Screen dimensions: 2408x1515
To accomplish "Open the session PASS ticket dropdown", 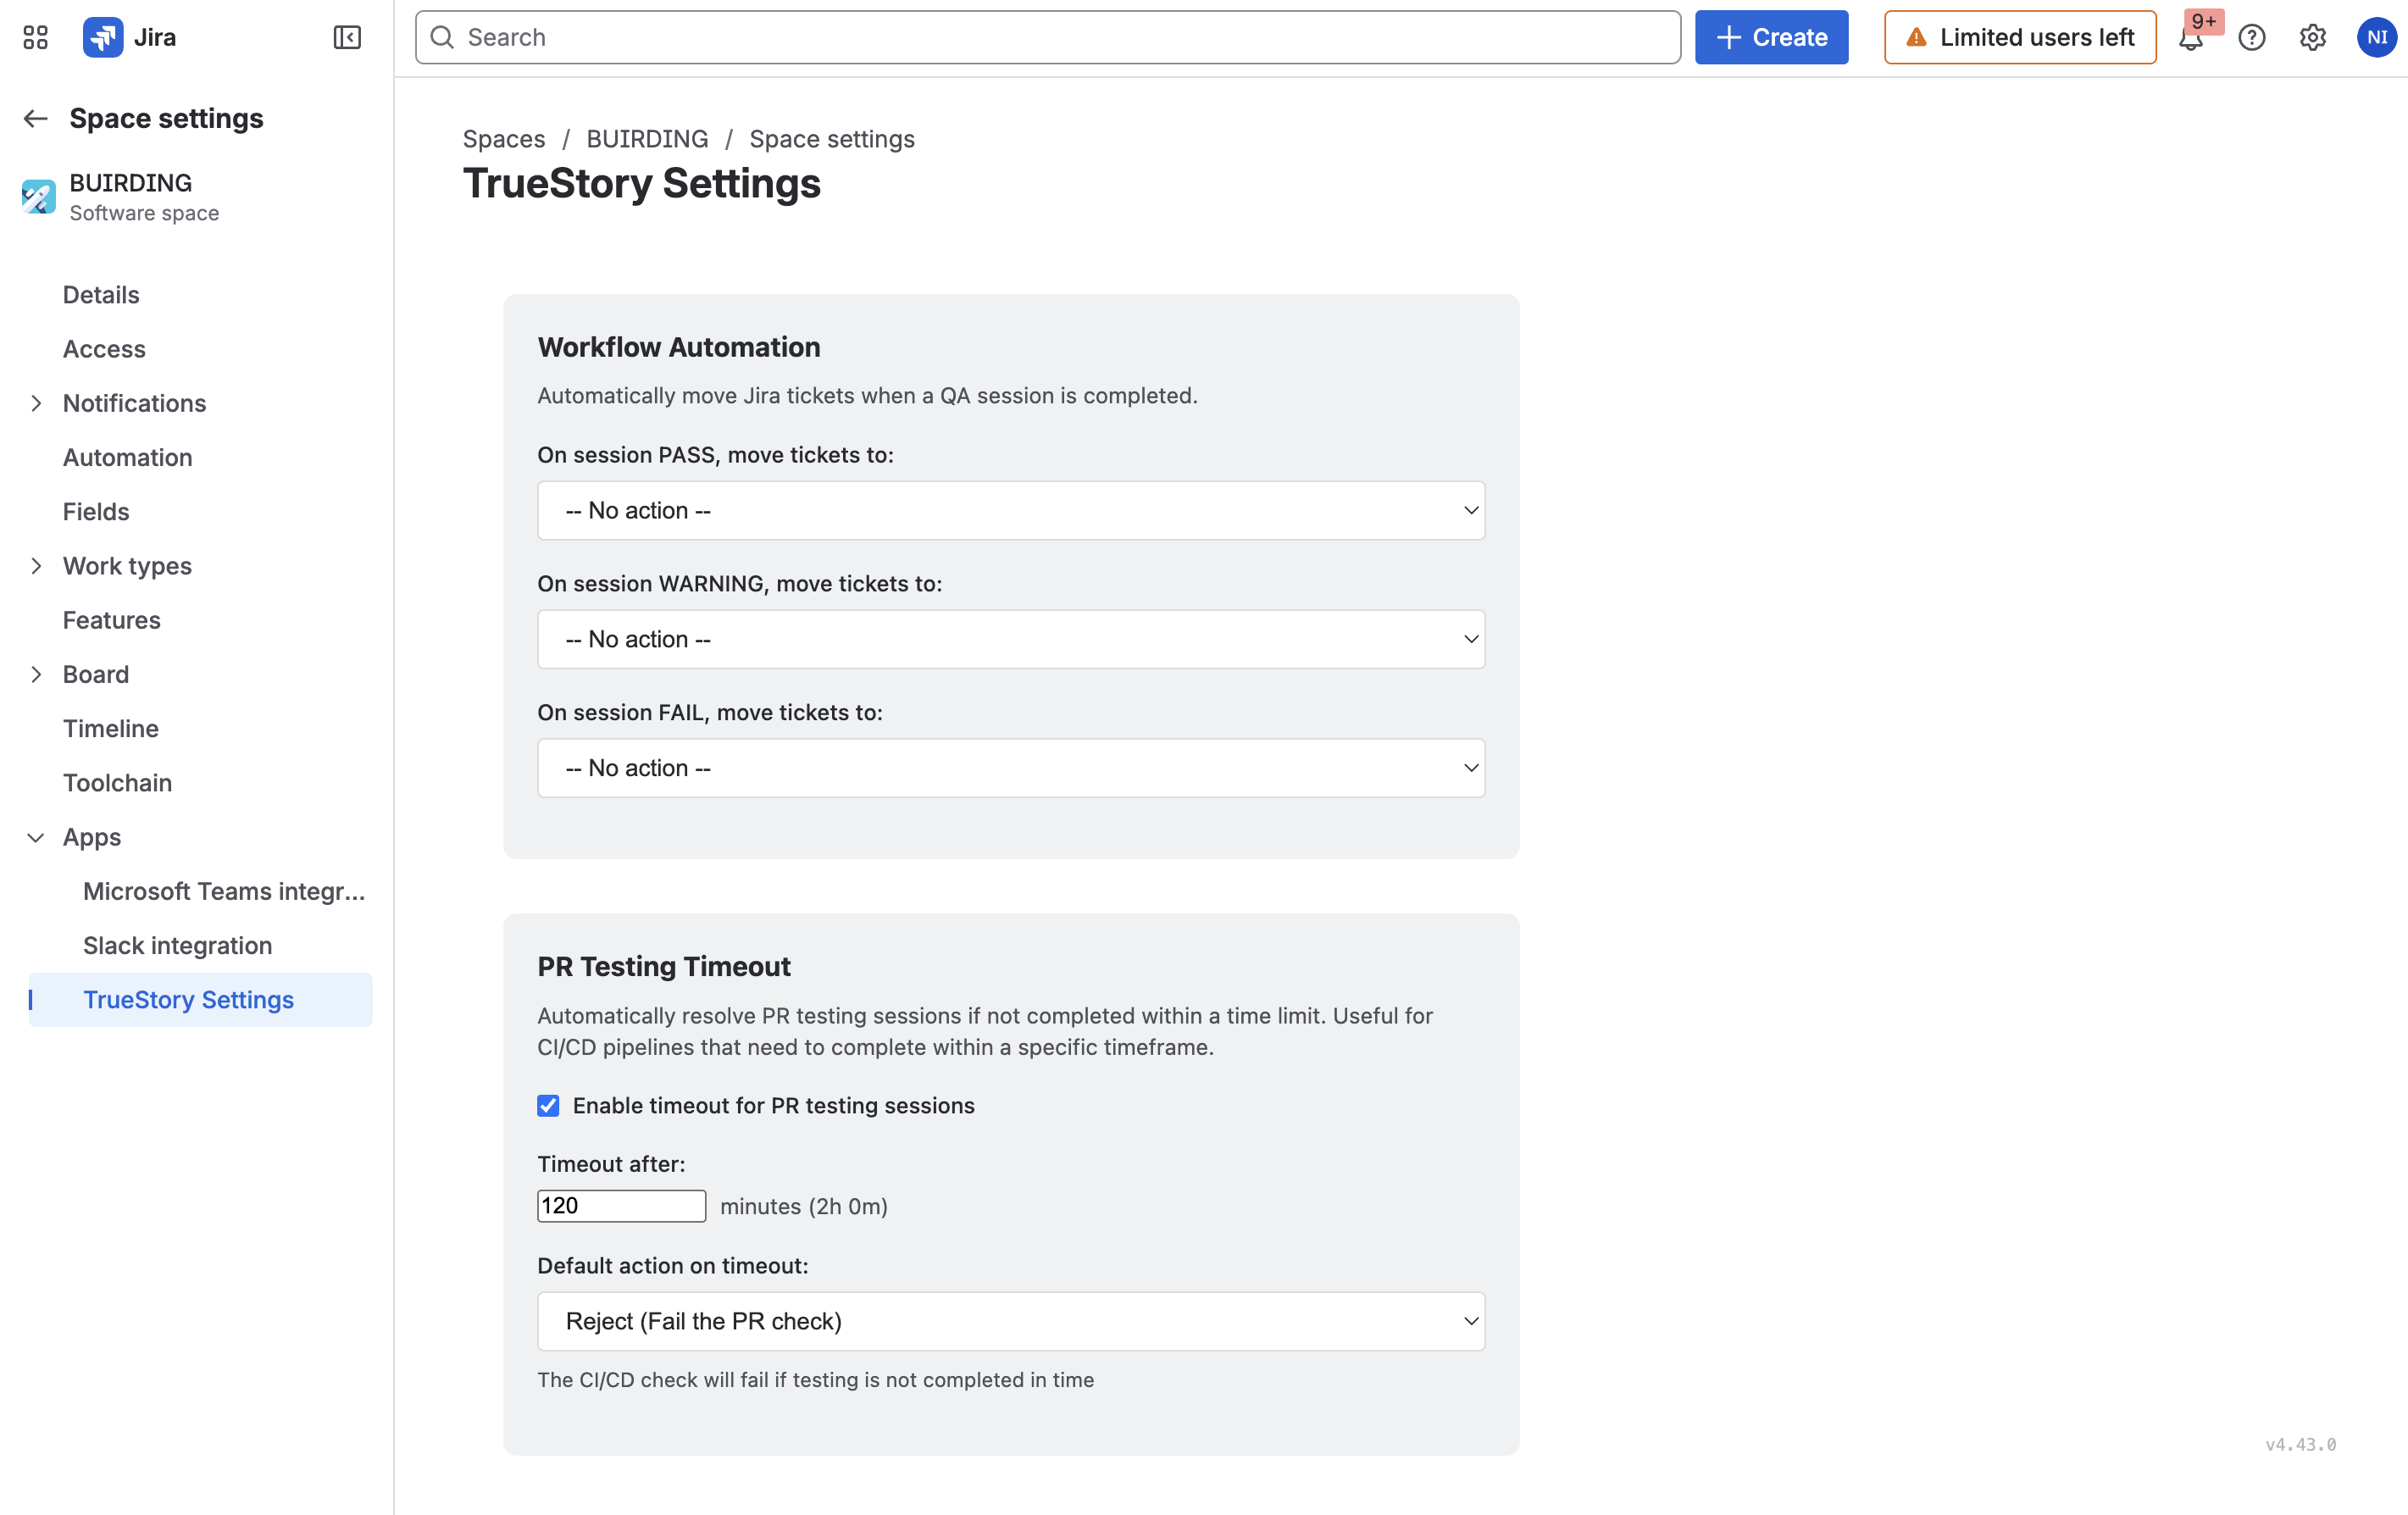I will (1011, 510).
